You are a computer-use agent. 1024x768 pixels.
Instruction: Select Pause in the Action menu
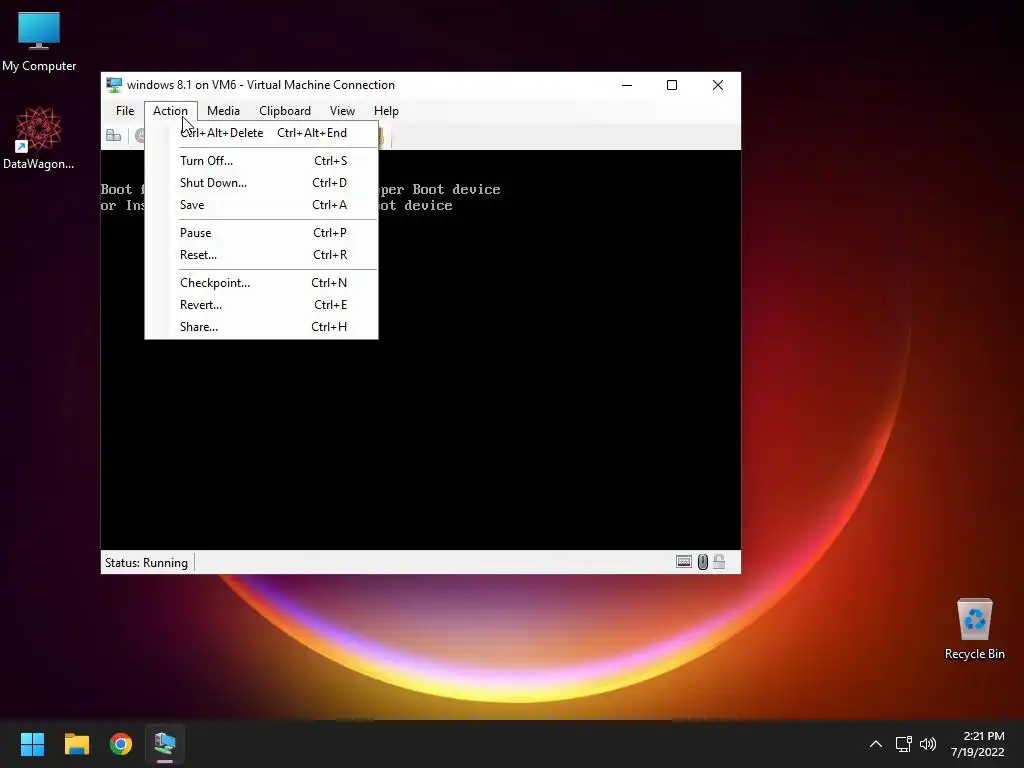[x=261, y=233]
